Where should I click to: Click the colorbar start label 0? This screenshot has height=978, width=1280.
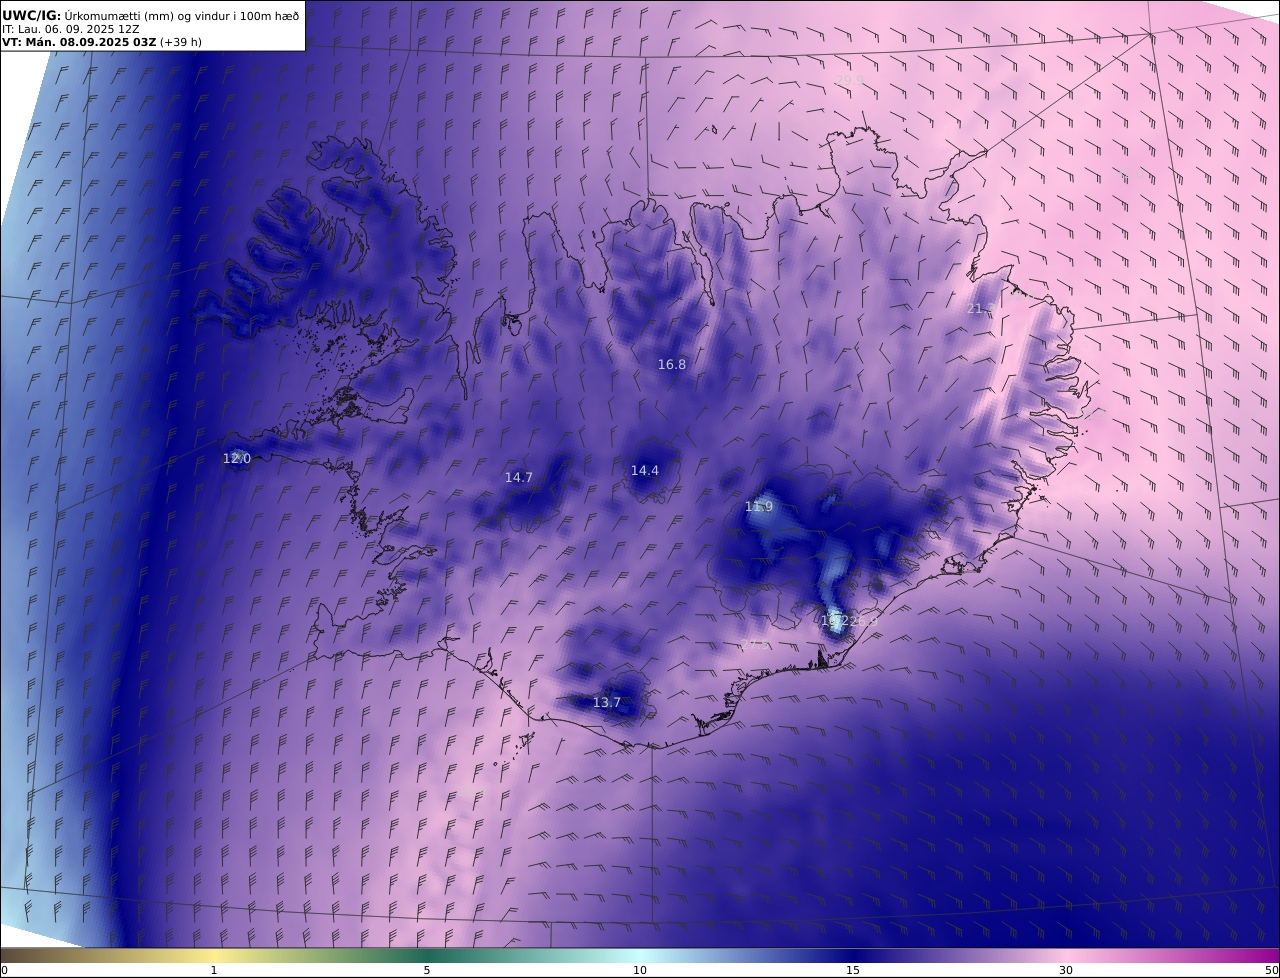(x=5, y=970)
